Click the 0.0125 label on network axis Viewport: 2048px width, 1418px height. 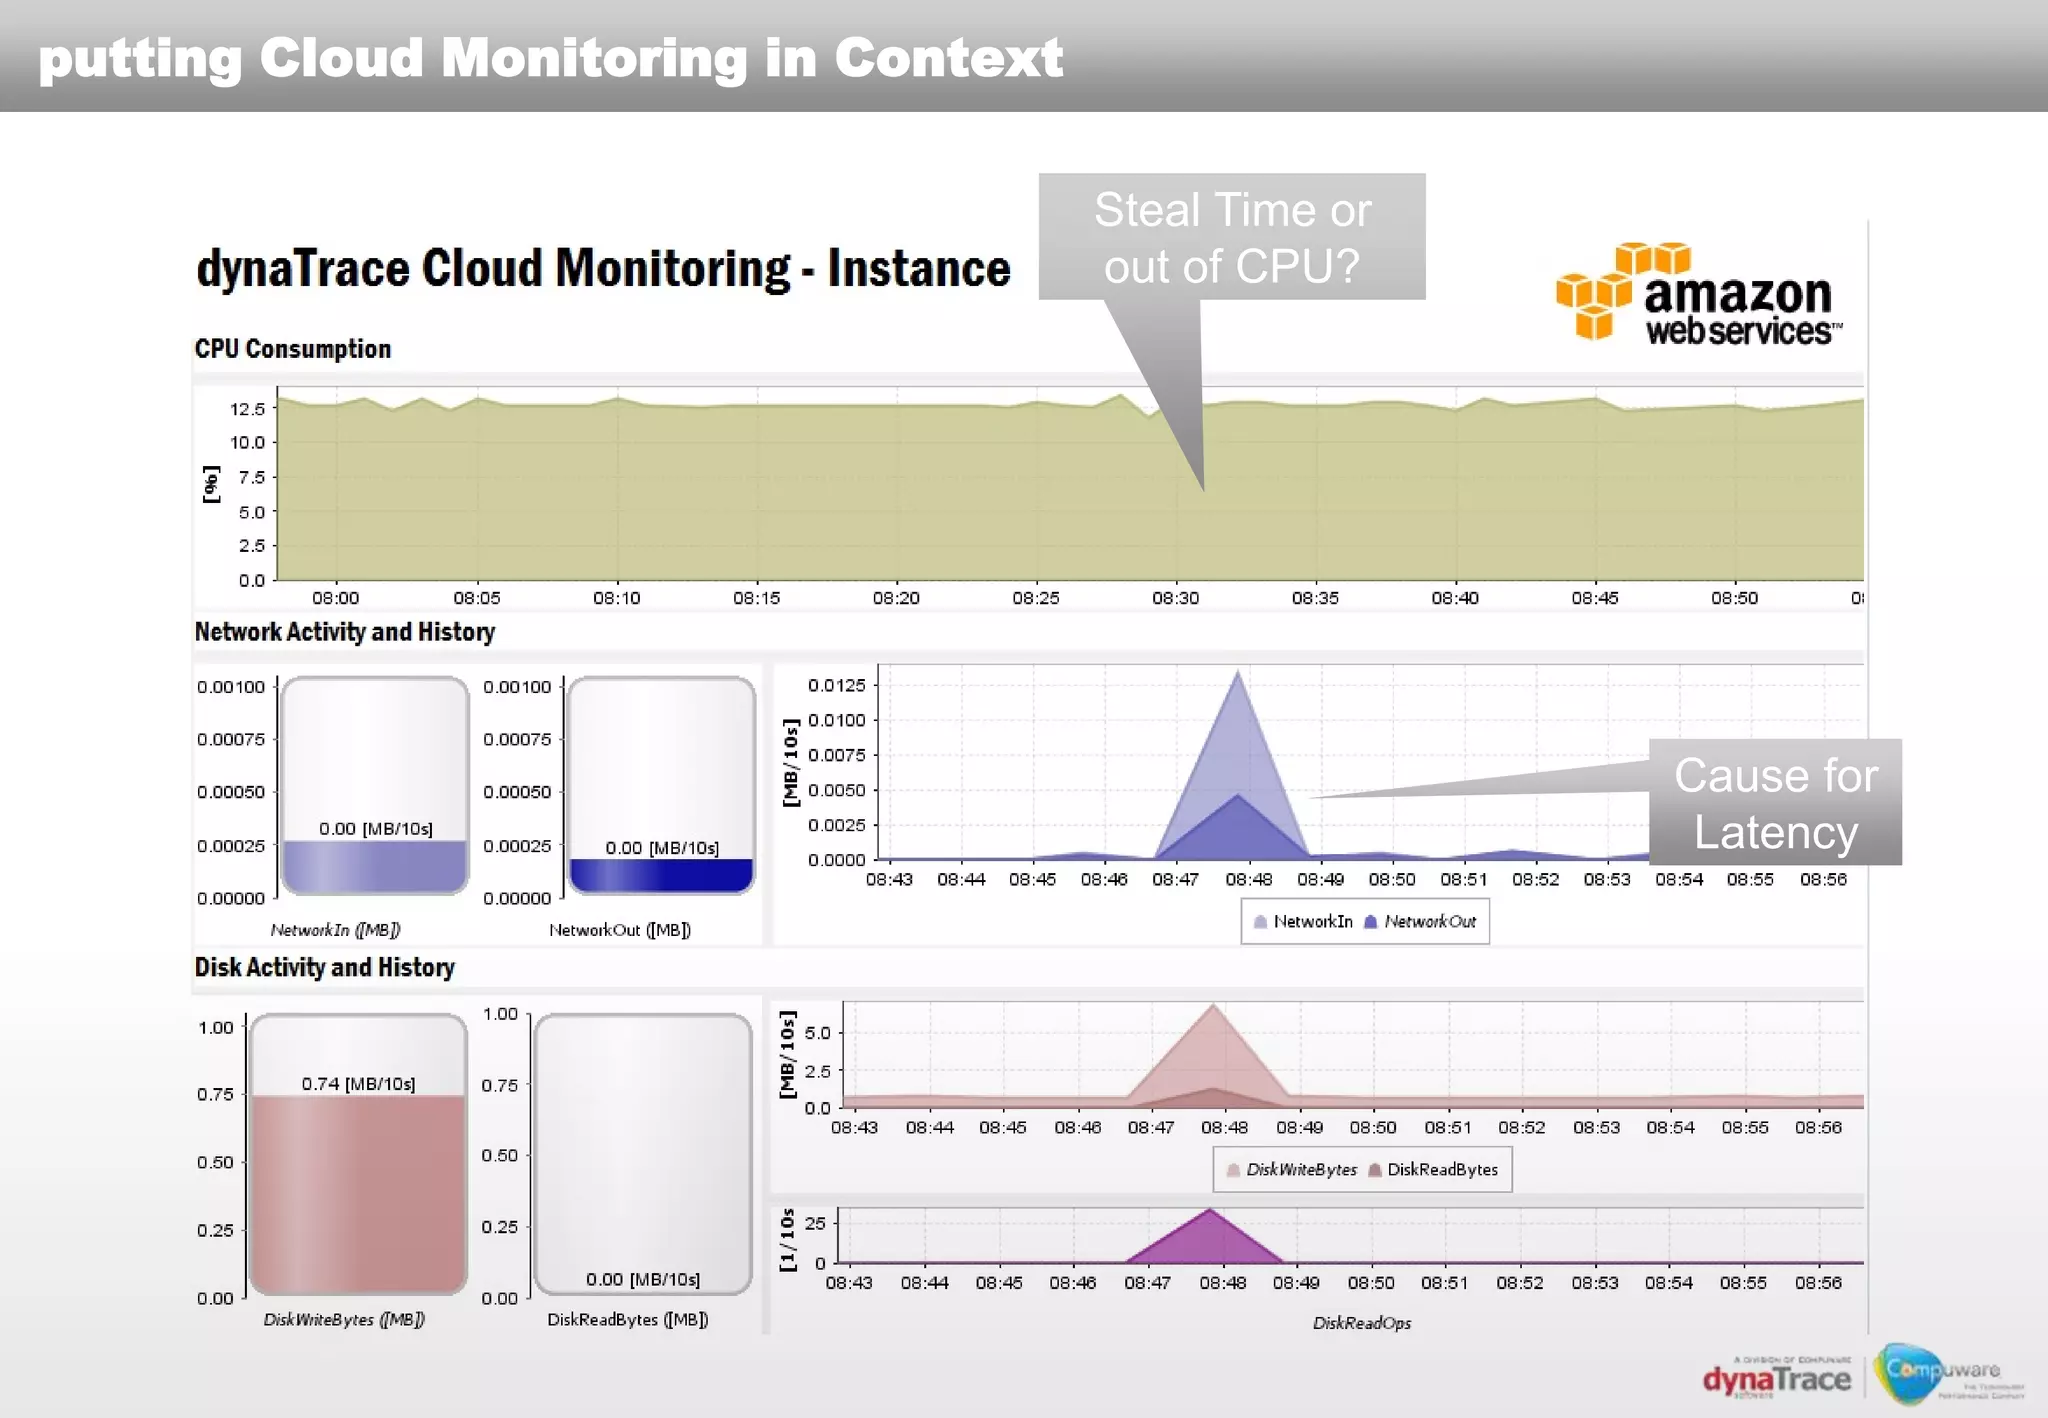[x=837, y=685]
